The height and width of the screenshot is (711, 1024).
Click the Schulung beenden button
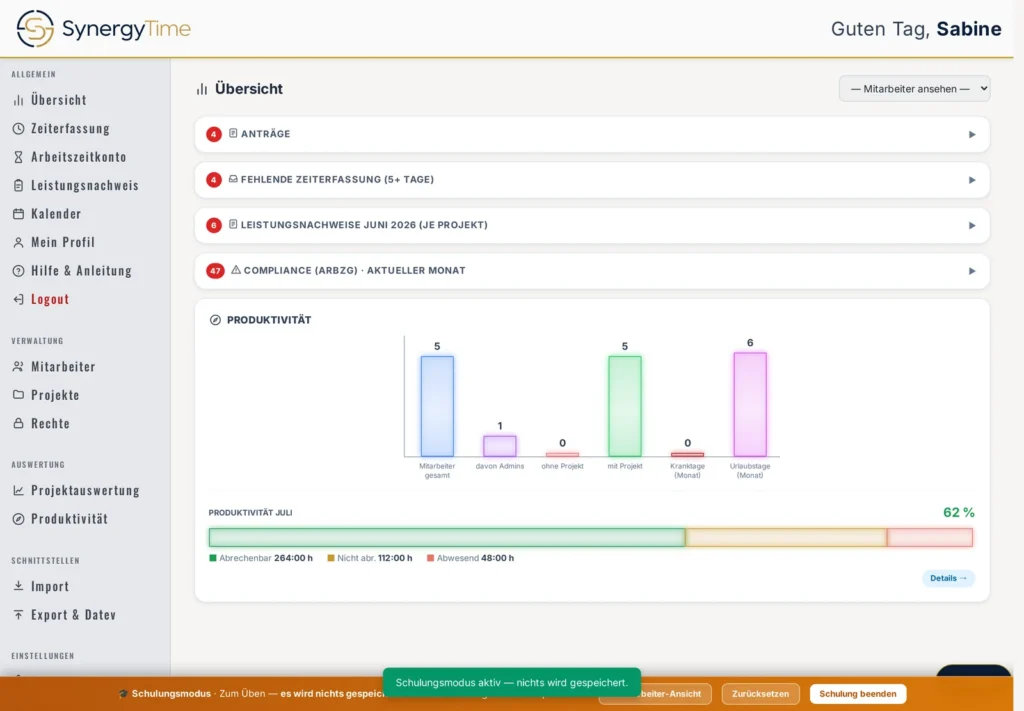point(857,693)
